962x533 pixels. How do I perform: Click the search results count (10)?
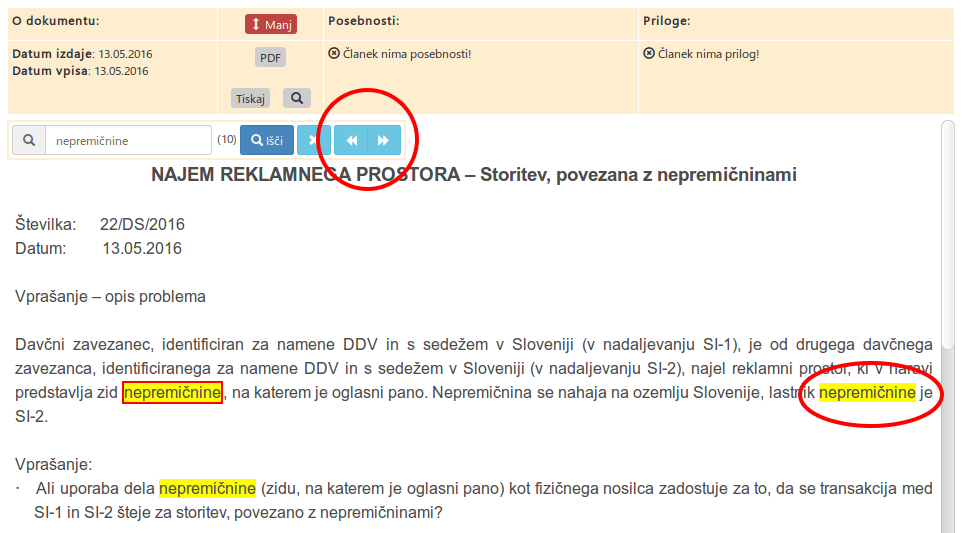[226, 140]
